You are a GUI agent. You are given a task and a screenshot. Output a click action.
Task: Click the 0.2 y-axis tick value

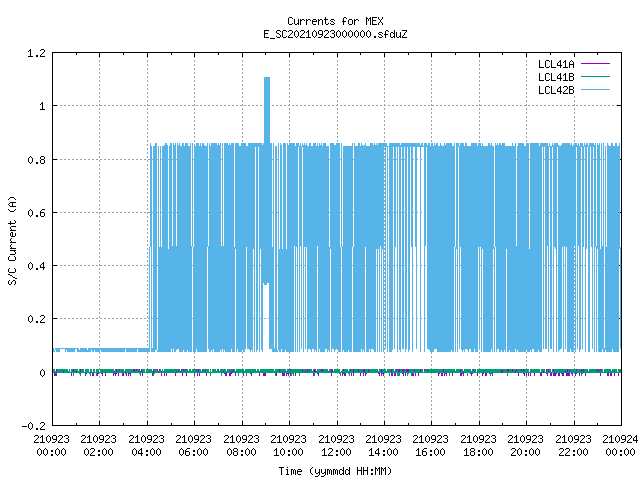(x=36, y=319)
